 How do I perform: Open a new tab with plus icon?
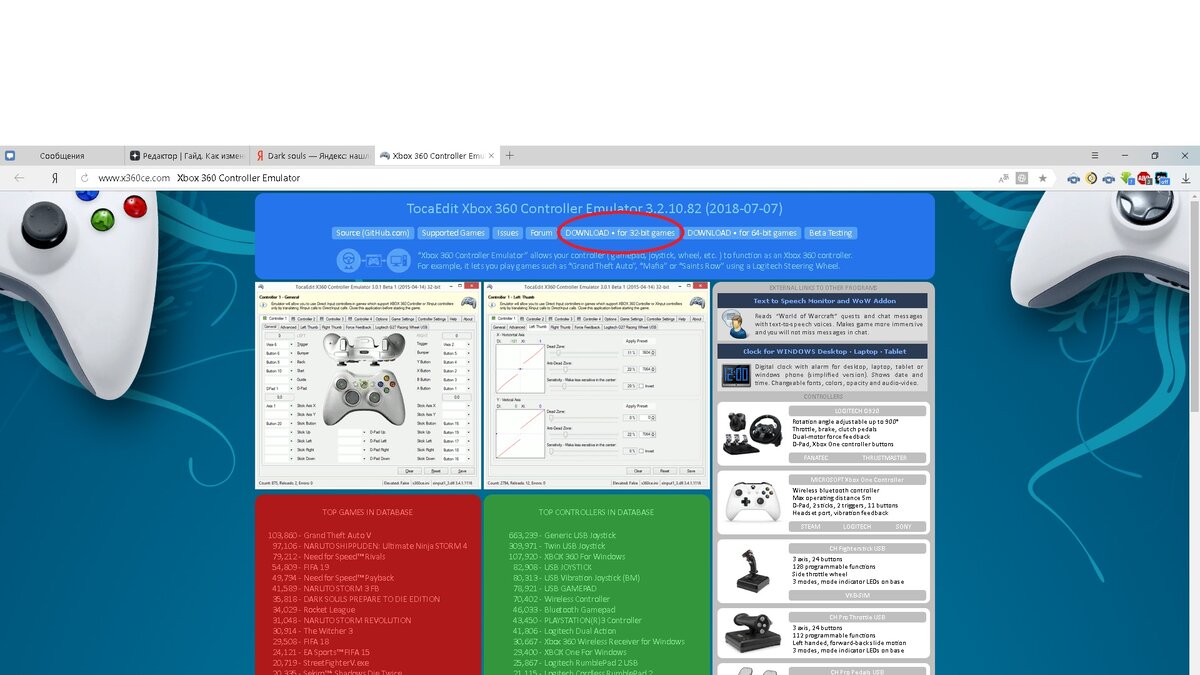click(510, 155)
